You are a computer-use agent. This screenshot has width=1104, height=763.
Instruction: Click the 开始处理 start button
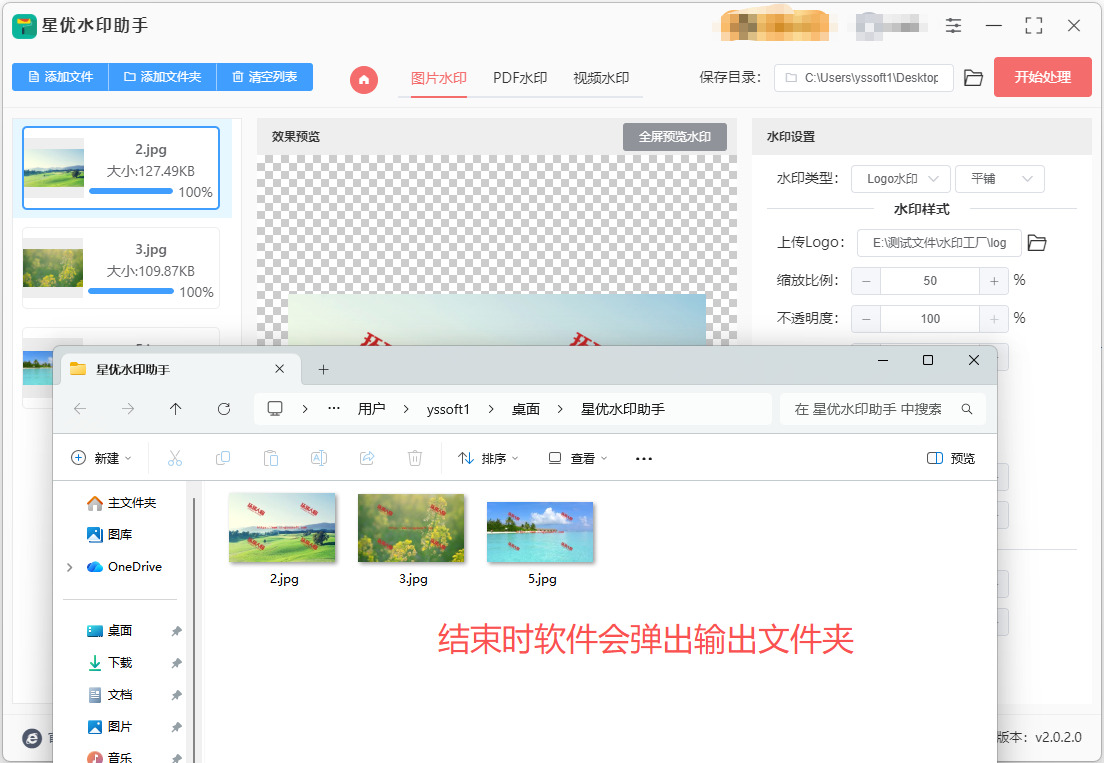(1042, 77)
